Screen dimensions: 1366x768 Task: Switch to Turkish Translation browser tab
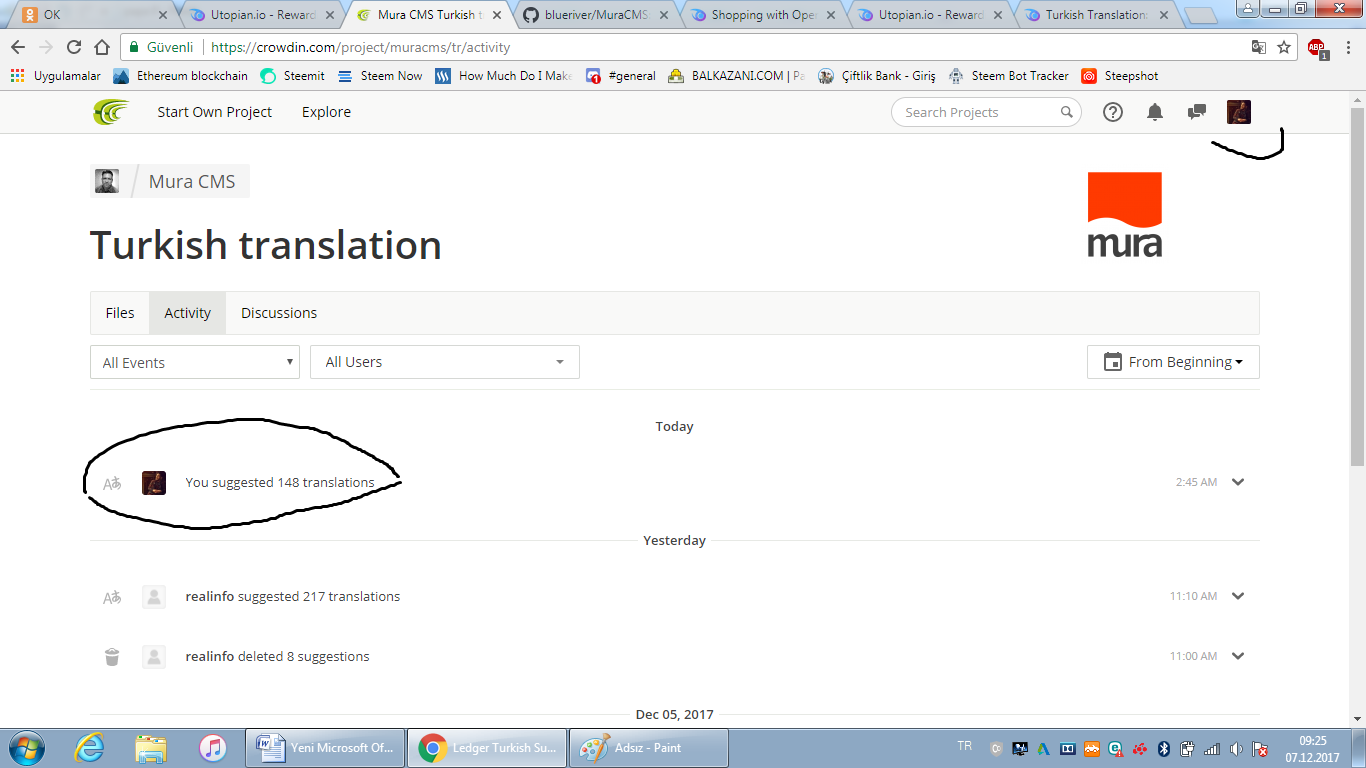coord(1096,15)
